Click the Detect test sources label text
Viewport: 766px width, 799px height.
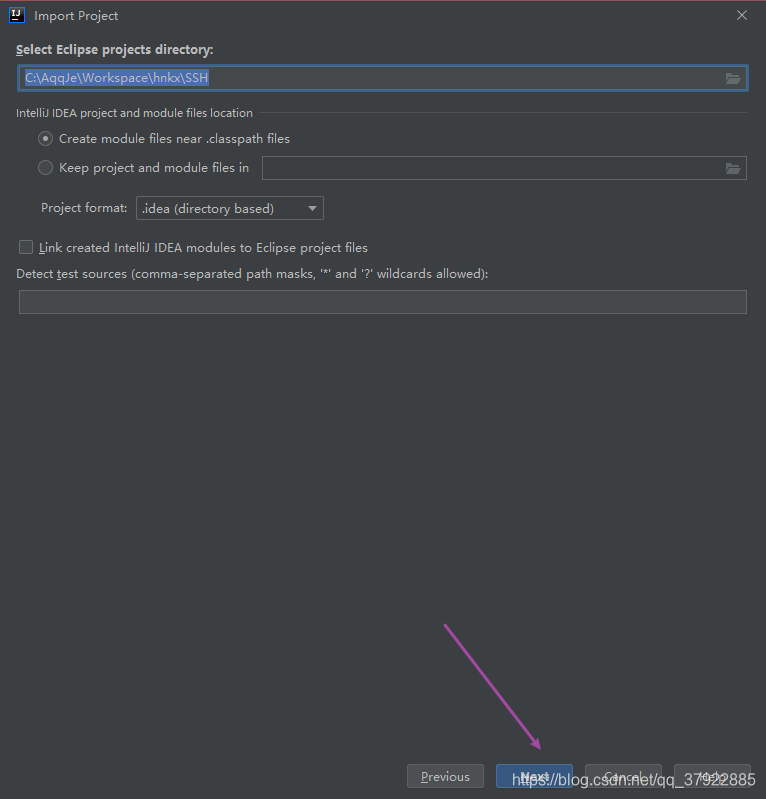252,274
